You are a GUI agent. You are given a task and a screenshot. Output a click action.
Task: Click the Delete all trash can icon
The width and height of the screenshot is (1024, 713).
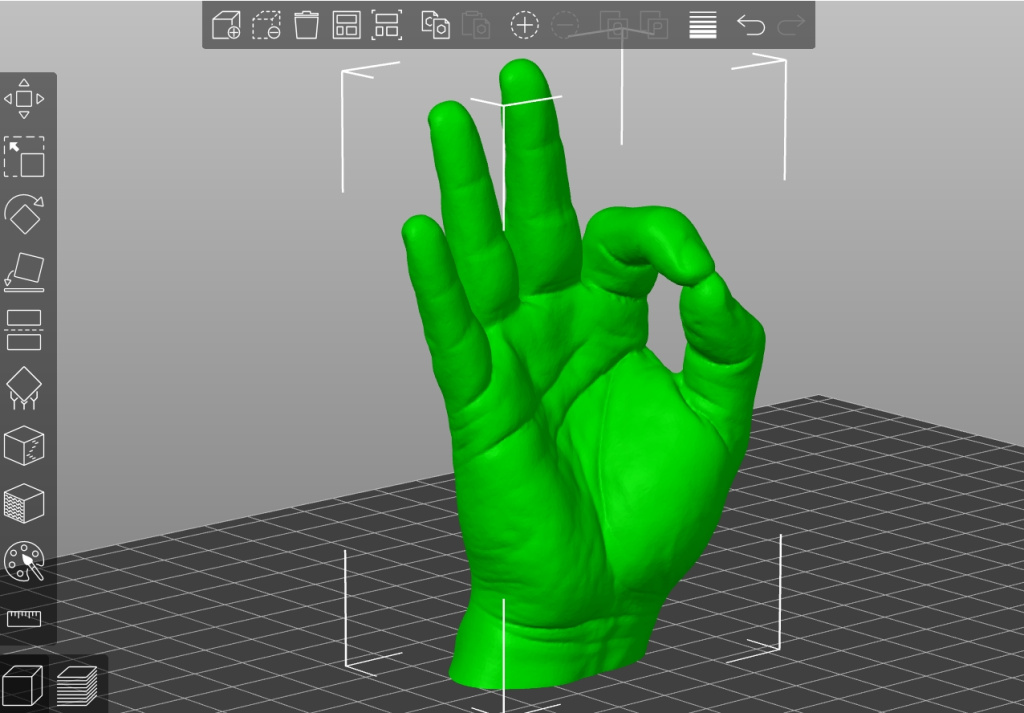306,25
